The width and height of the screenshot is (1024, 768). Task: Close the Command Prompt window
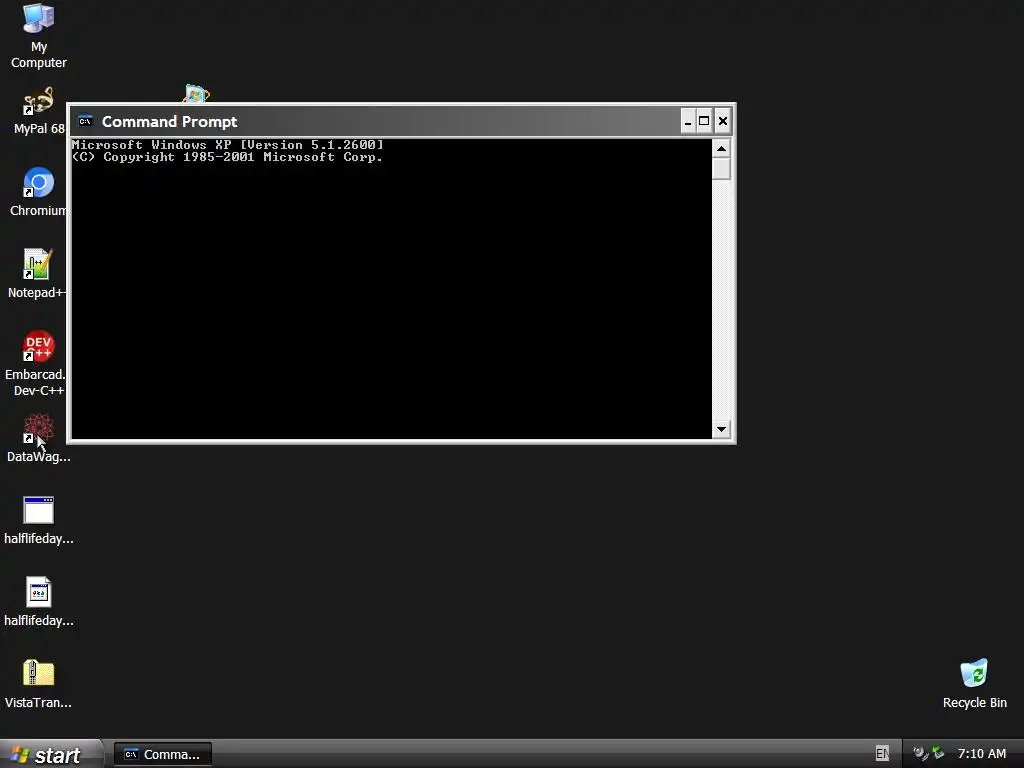click(722, 121)
